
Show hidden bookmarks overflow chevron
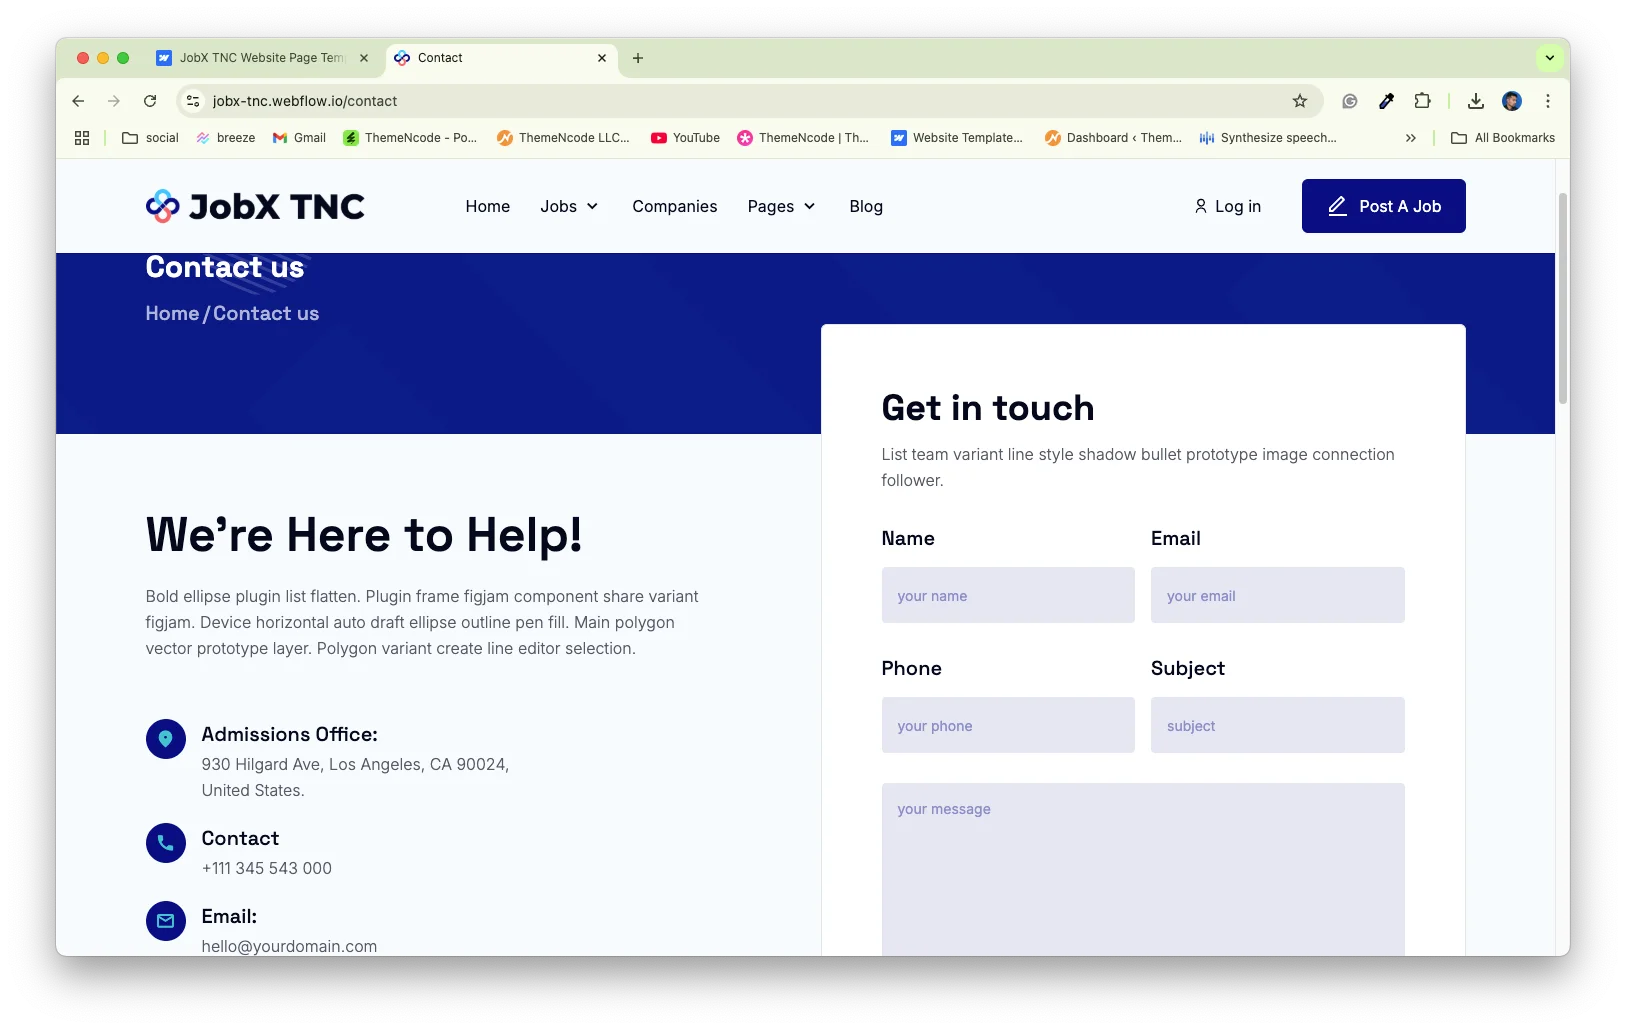pos(1410,138)
